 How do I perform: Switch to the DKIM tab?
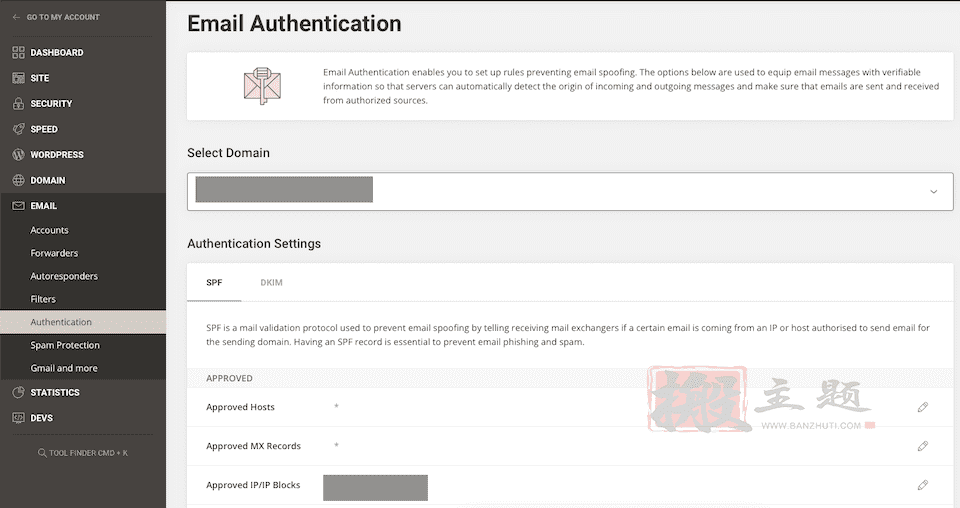271,283
